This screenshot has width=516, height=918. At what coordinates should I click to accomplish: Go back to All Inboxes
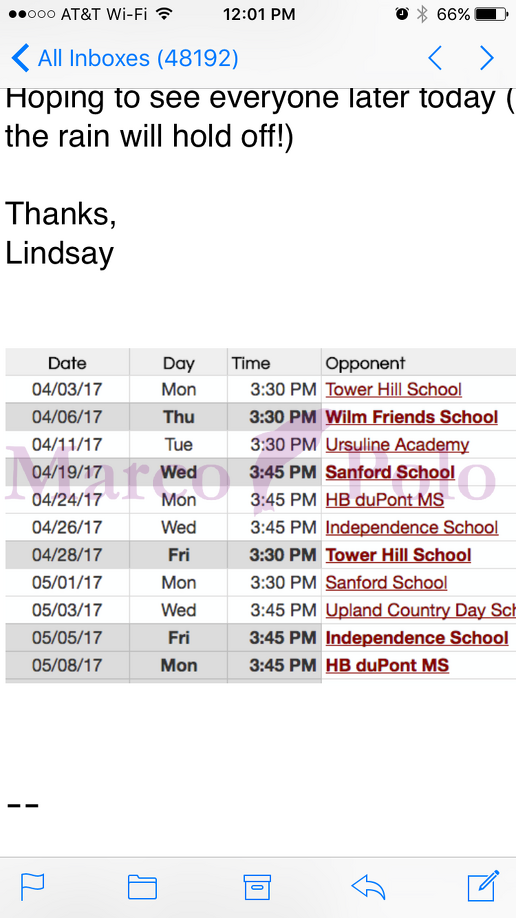pyautogui.click(x=125, y=59)
